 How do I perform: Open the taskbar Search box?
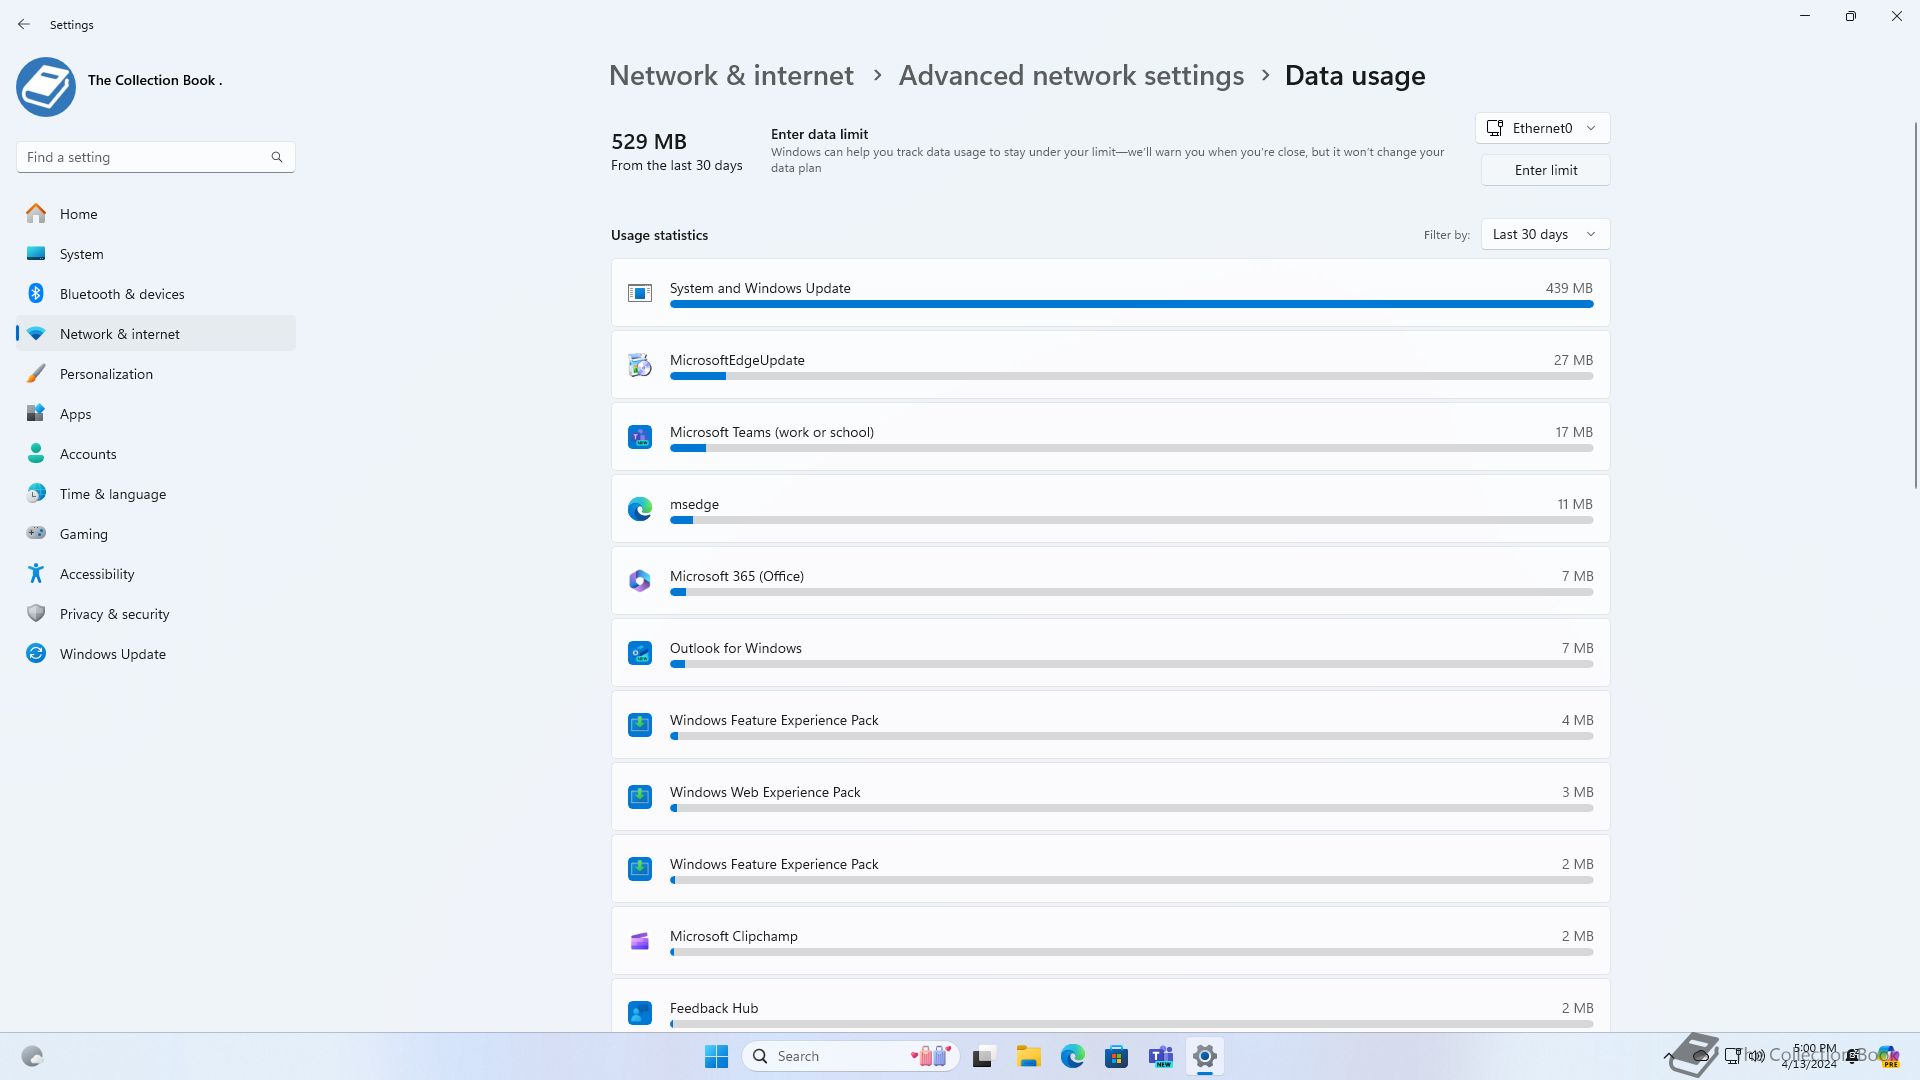[851, 1056]
